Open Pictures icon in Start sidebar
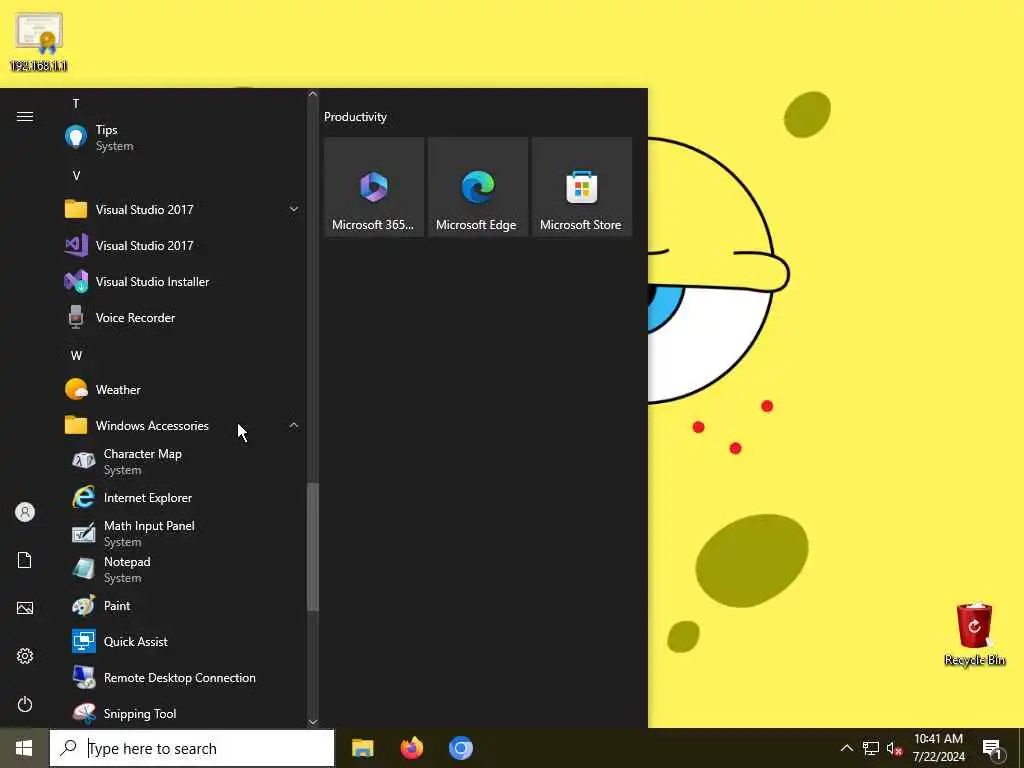The image size is (1024, 768). tap(25, 608)
